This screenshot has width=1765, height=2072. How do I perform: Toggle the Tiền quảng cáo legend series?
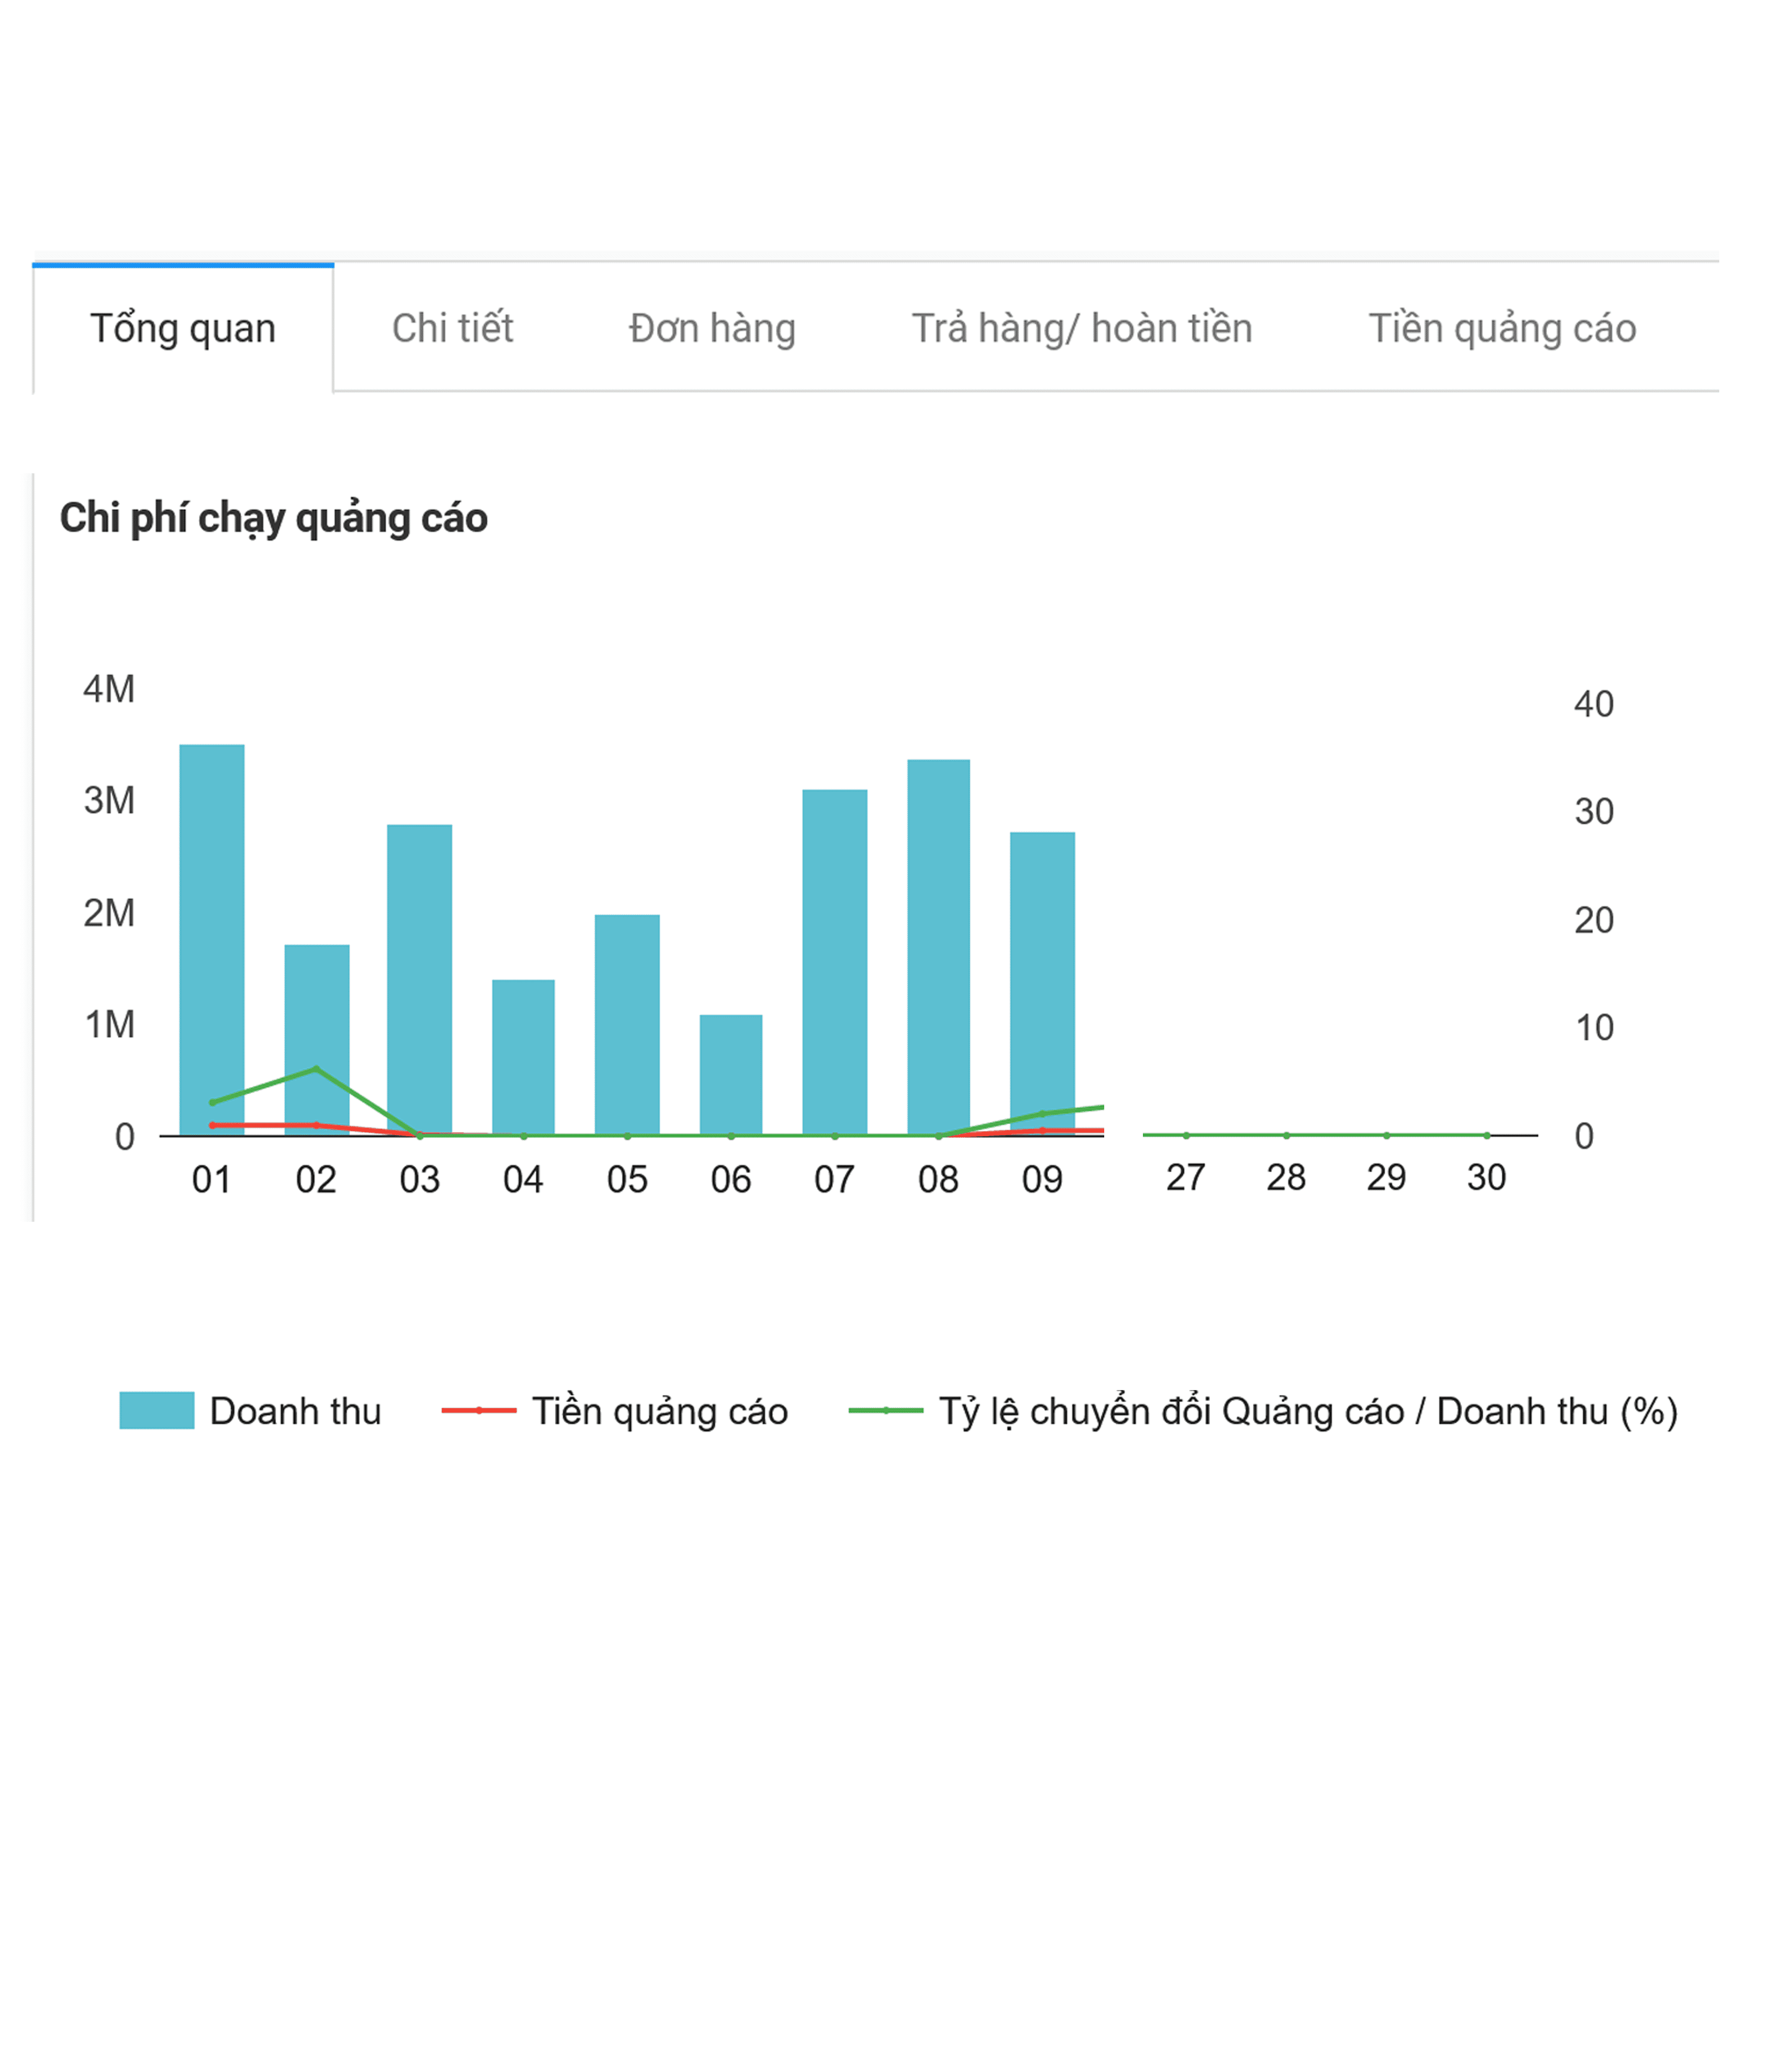614,1411
